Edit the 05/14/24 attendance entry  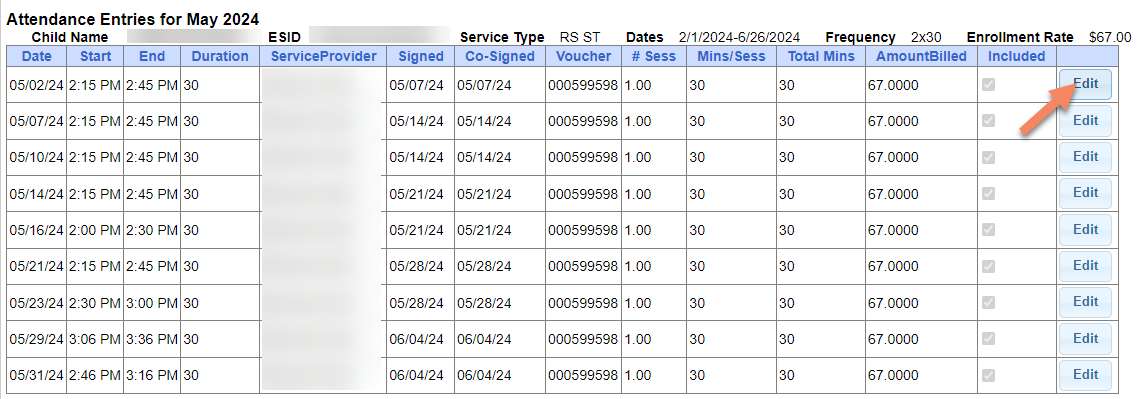pyautogui.click(x=1085, y=193)
